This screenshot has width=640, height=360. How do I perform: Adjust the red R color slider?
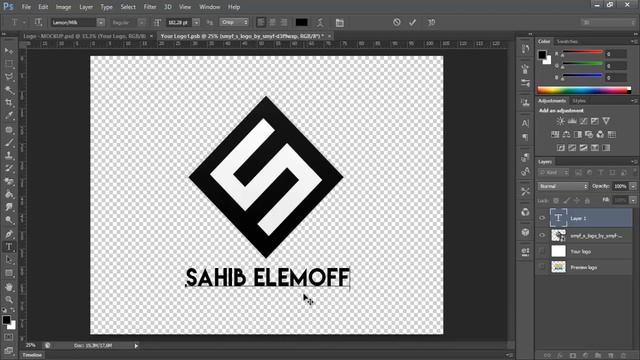[582, 53]
